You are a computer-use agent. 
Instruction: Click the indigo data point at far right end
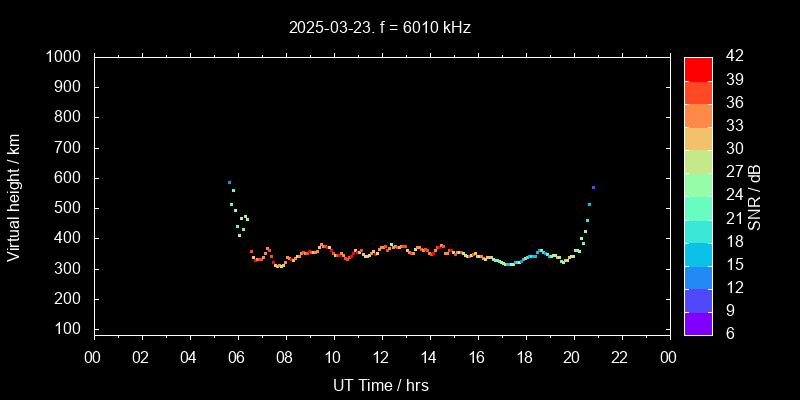pyautogui.click(x=593, y=187)
